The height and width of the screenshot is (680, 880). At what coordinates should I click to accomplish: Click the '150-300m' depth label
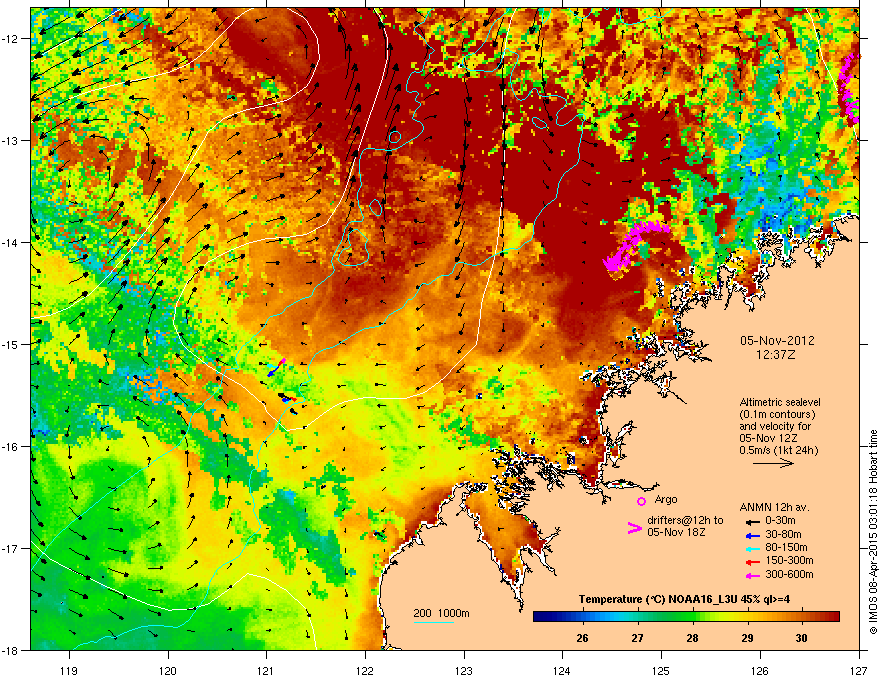[789, 560]
